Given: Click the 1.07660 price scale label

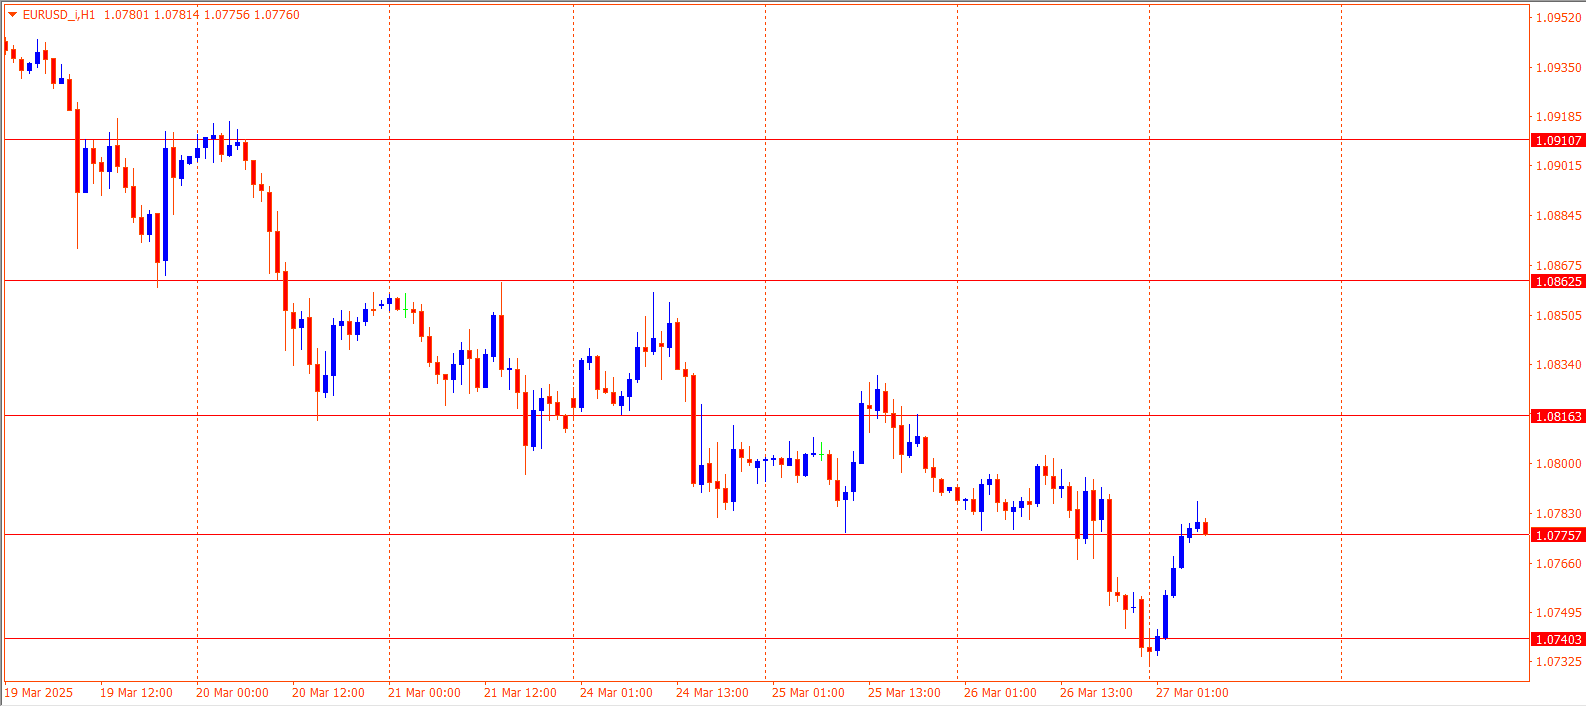Looking at the screenshot, I should (1559, 564).
